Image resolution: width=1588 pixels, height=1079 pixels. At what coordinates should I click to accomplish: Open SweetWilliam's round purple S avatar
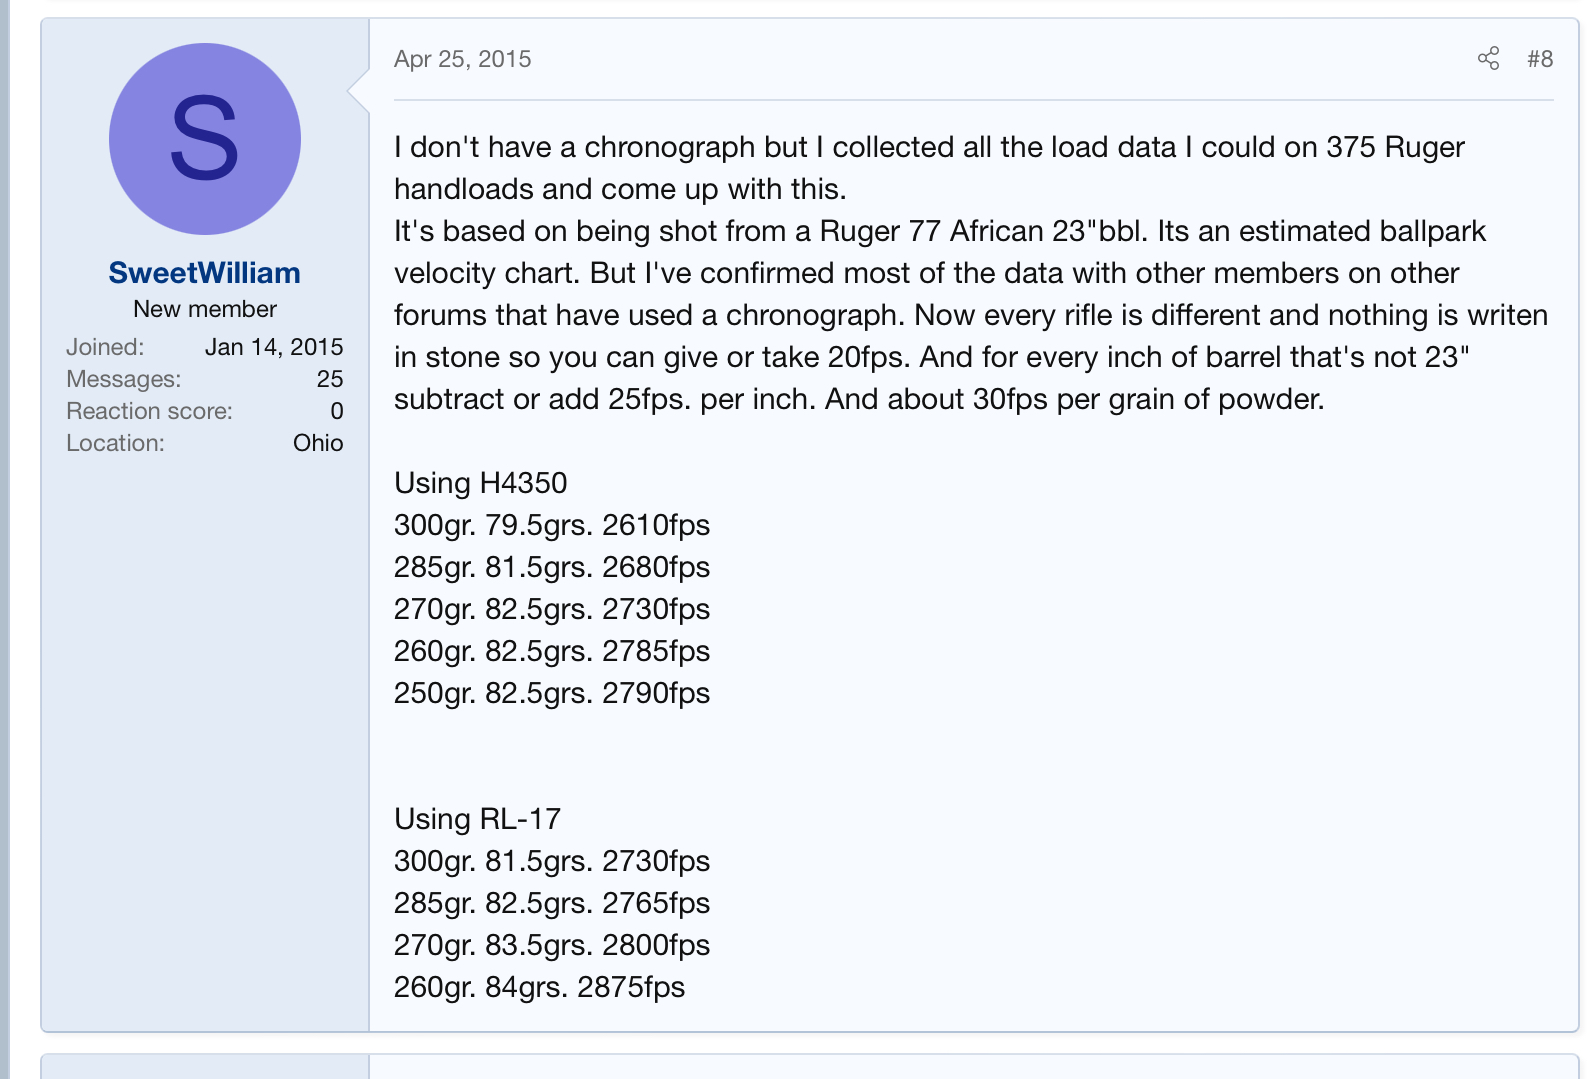coord(205,139)
